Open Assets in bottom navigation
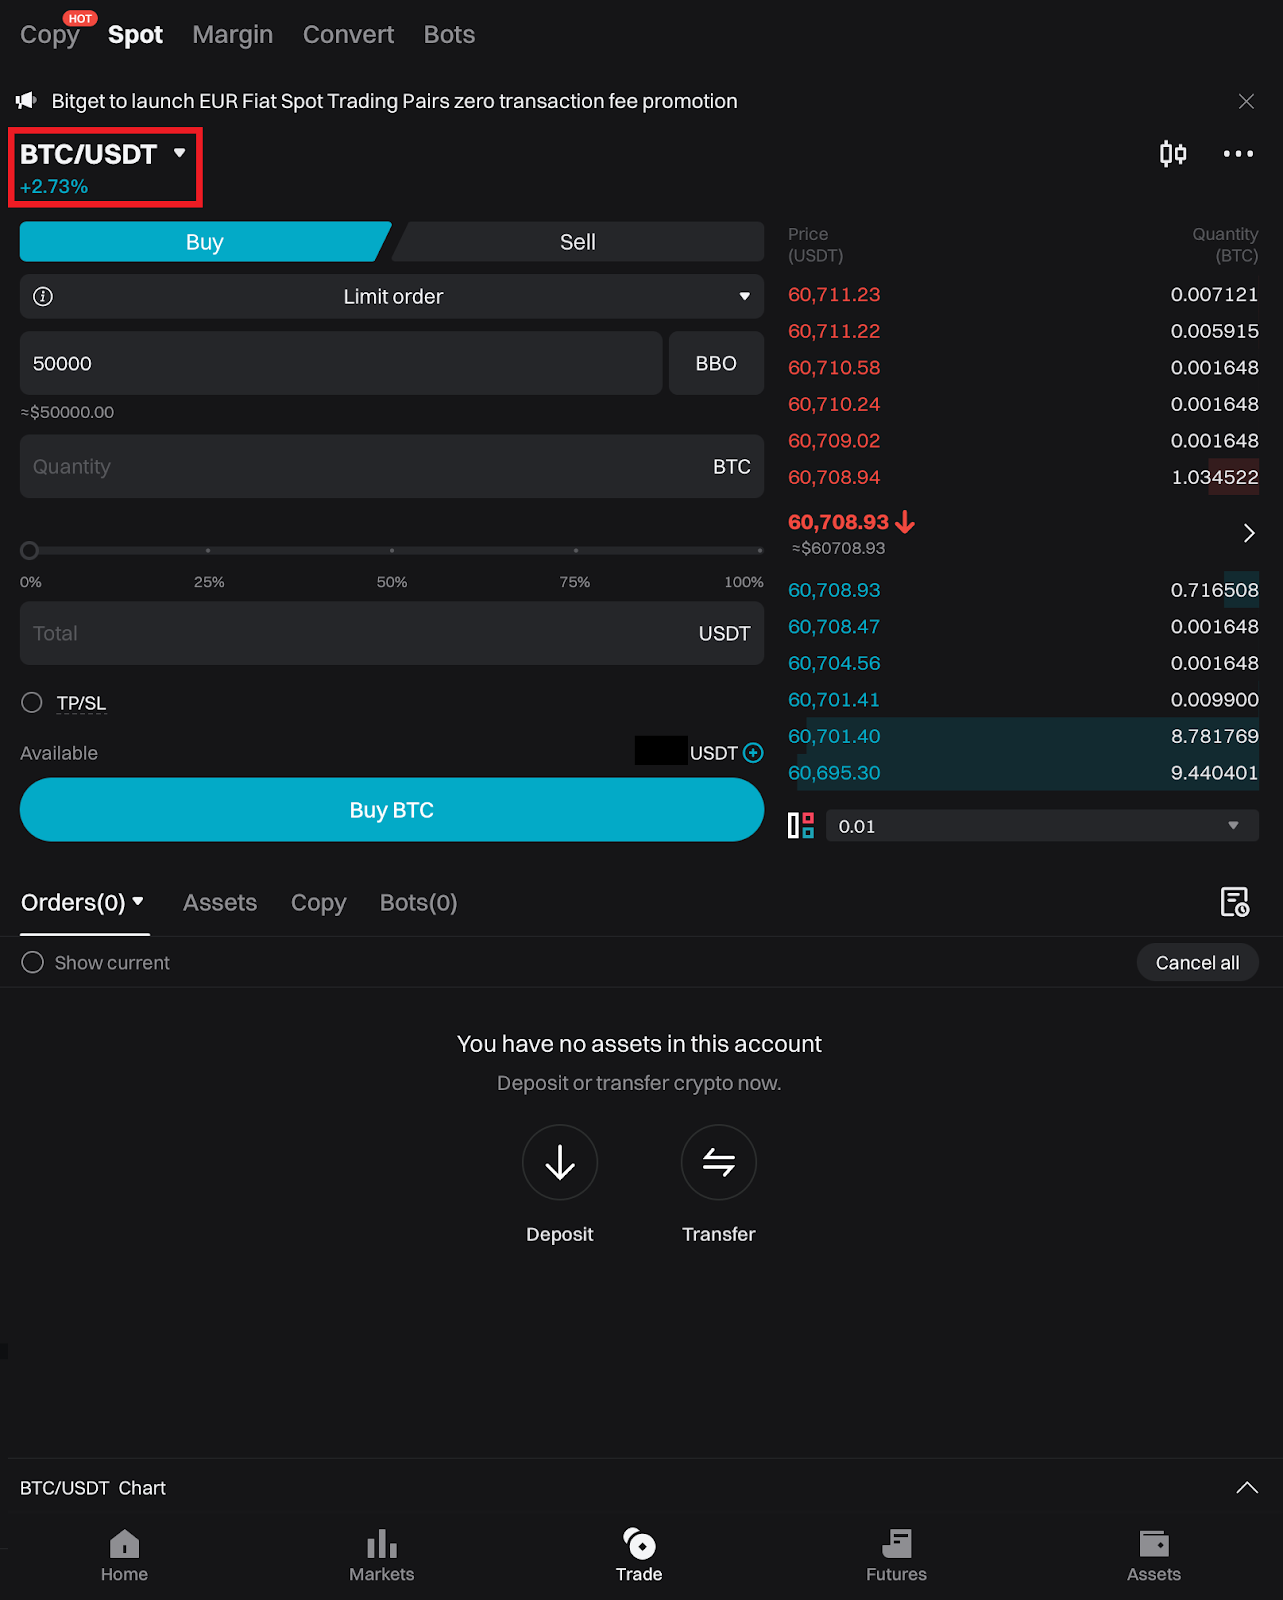The image size is (1283, 1600). click(x=1154, y=1555)
